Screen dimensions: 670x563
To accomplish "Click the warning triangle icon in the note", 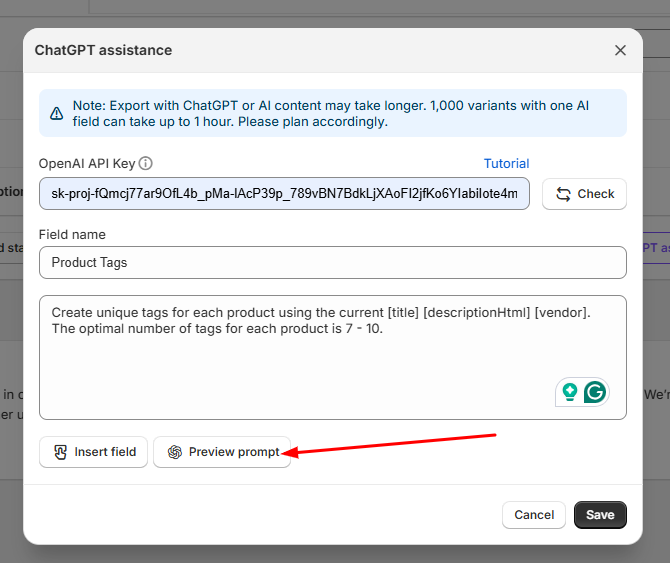I will coord(56,113).
